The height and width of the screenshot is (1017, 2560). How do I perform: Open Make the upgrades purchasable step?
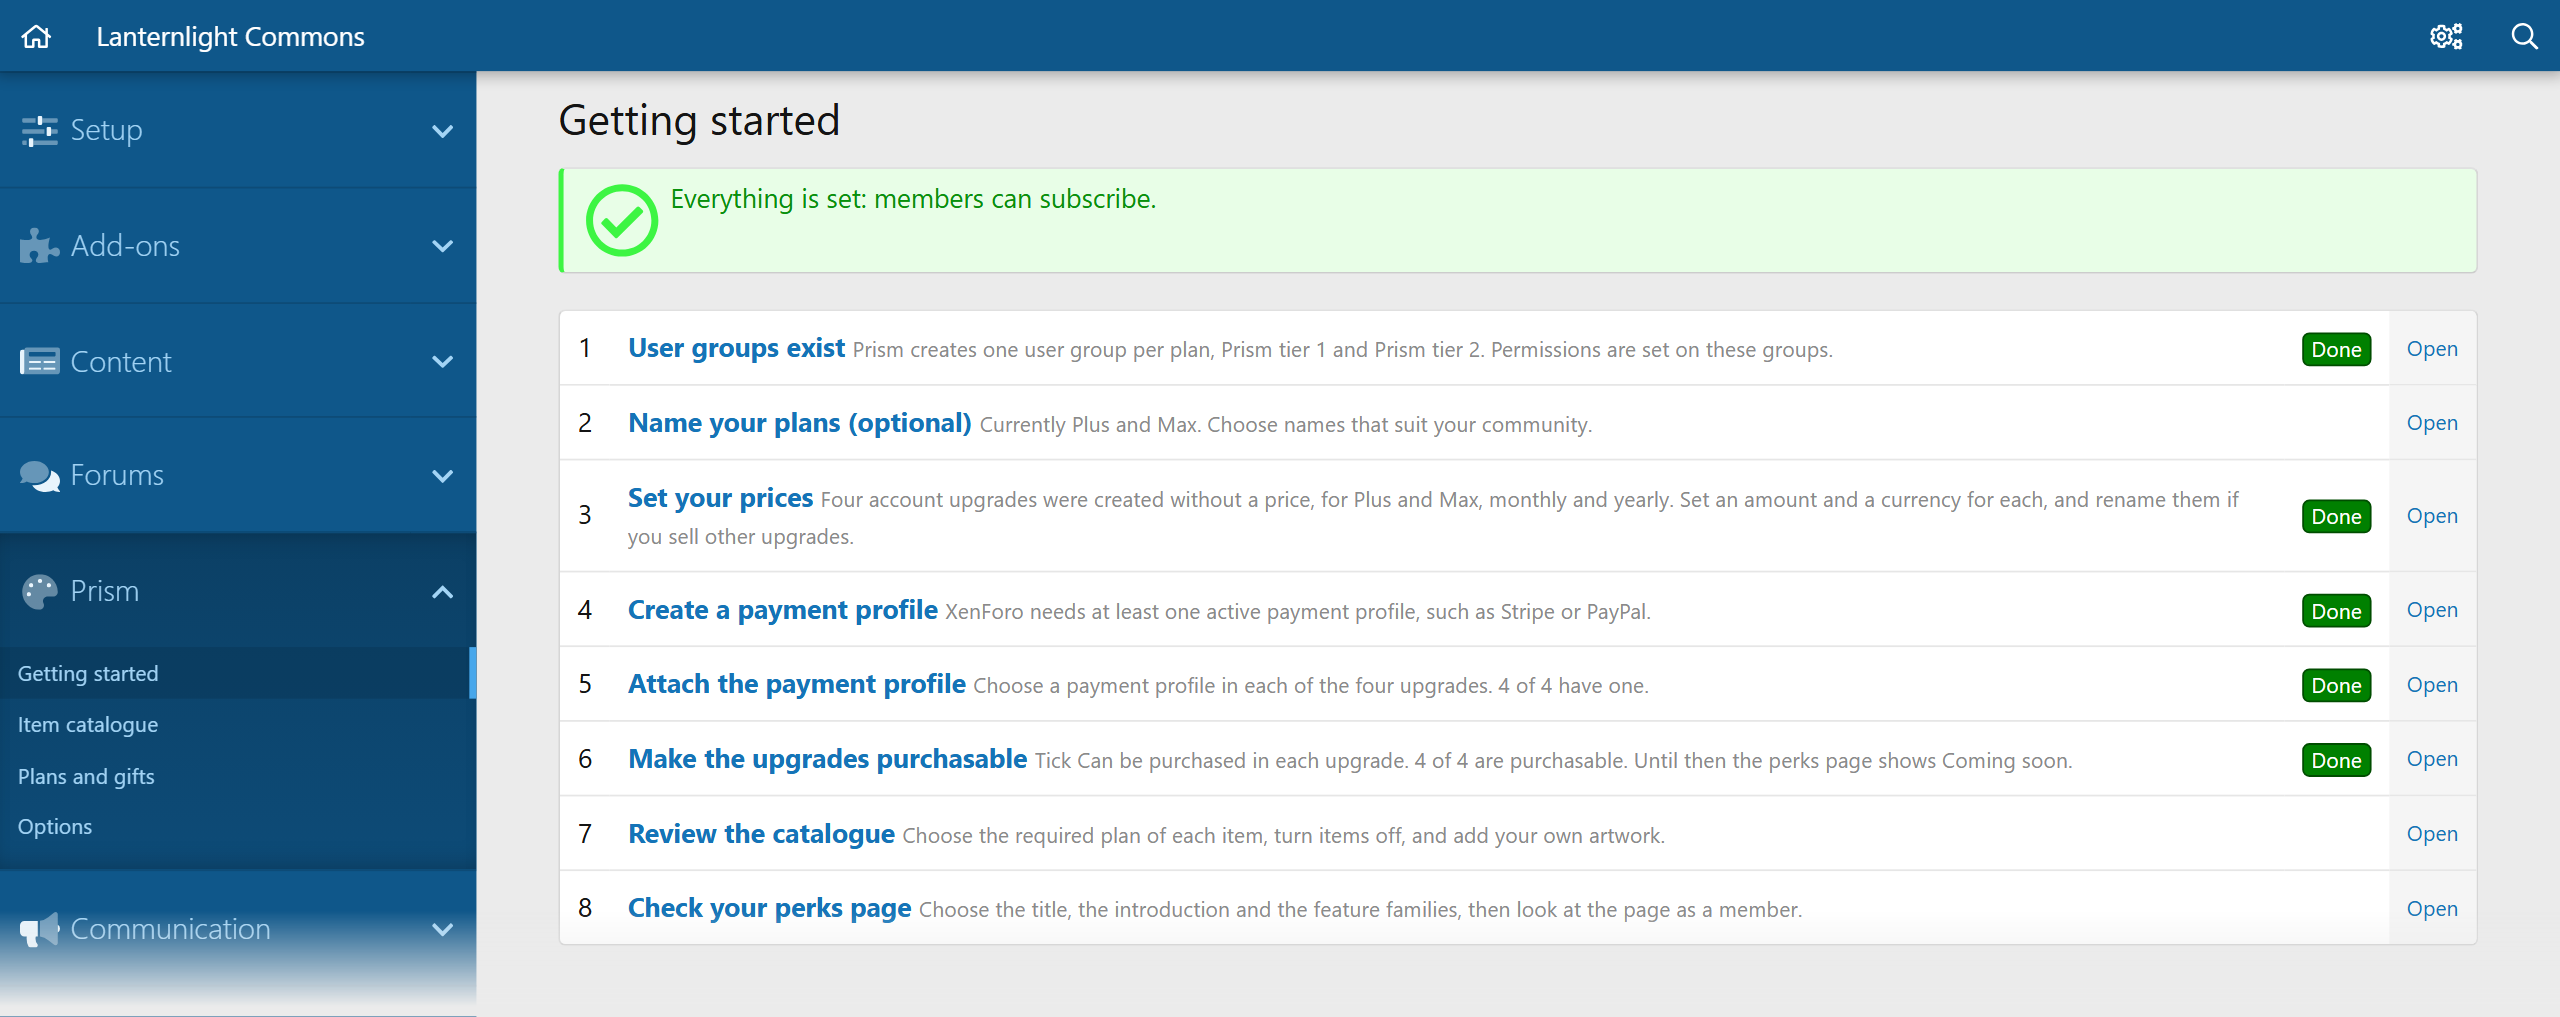(x=827, y=759)
